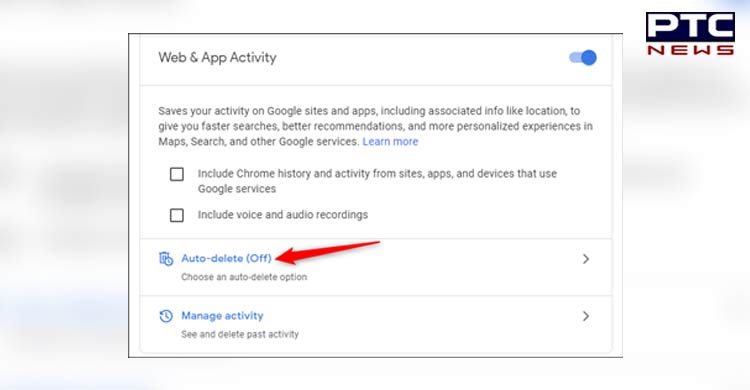
Task: Click the PTC News logo
Action: pyautogui.click(x=690, y=33)
